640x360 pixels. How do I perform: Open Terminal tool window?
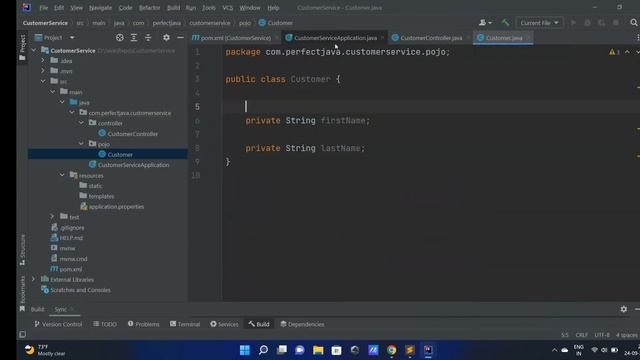click(185, 324)
